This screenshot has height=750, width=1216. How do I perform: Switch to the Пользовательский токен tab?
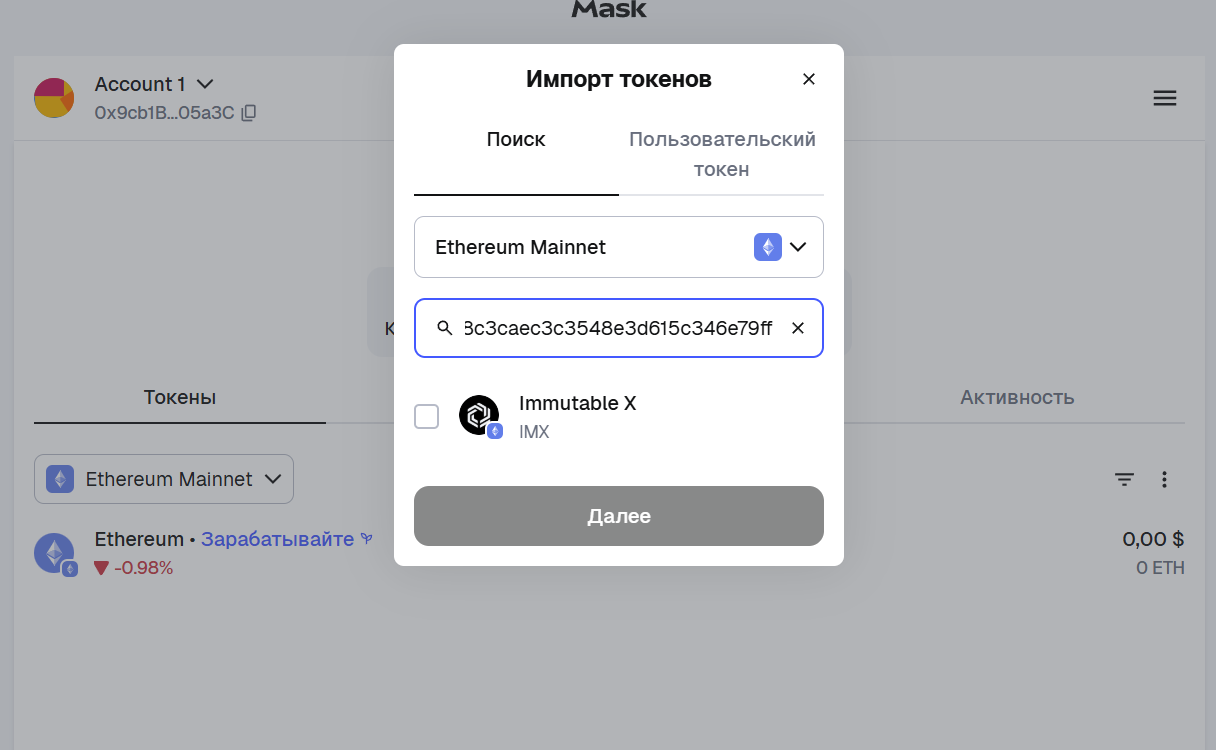click(721, 154)
